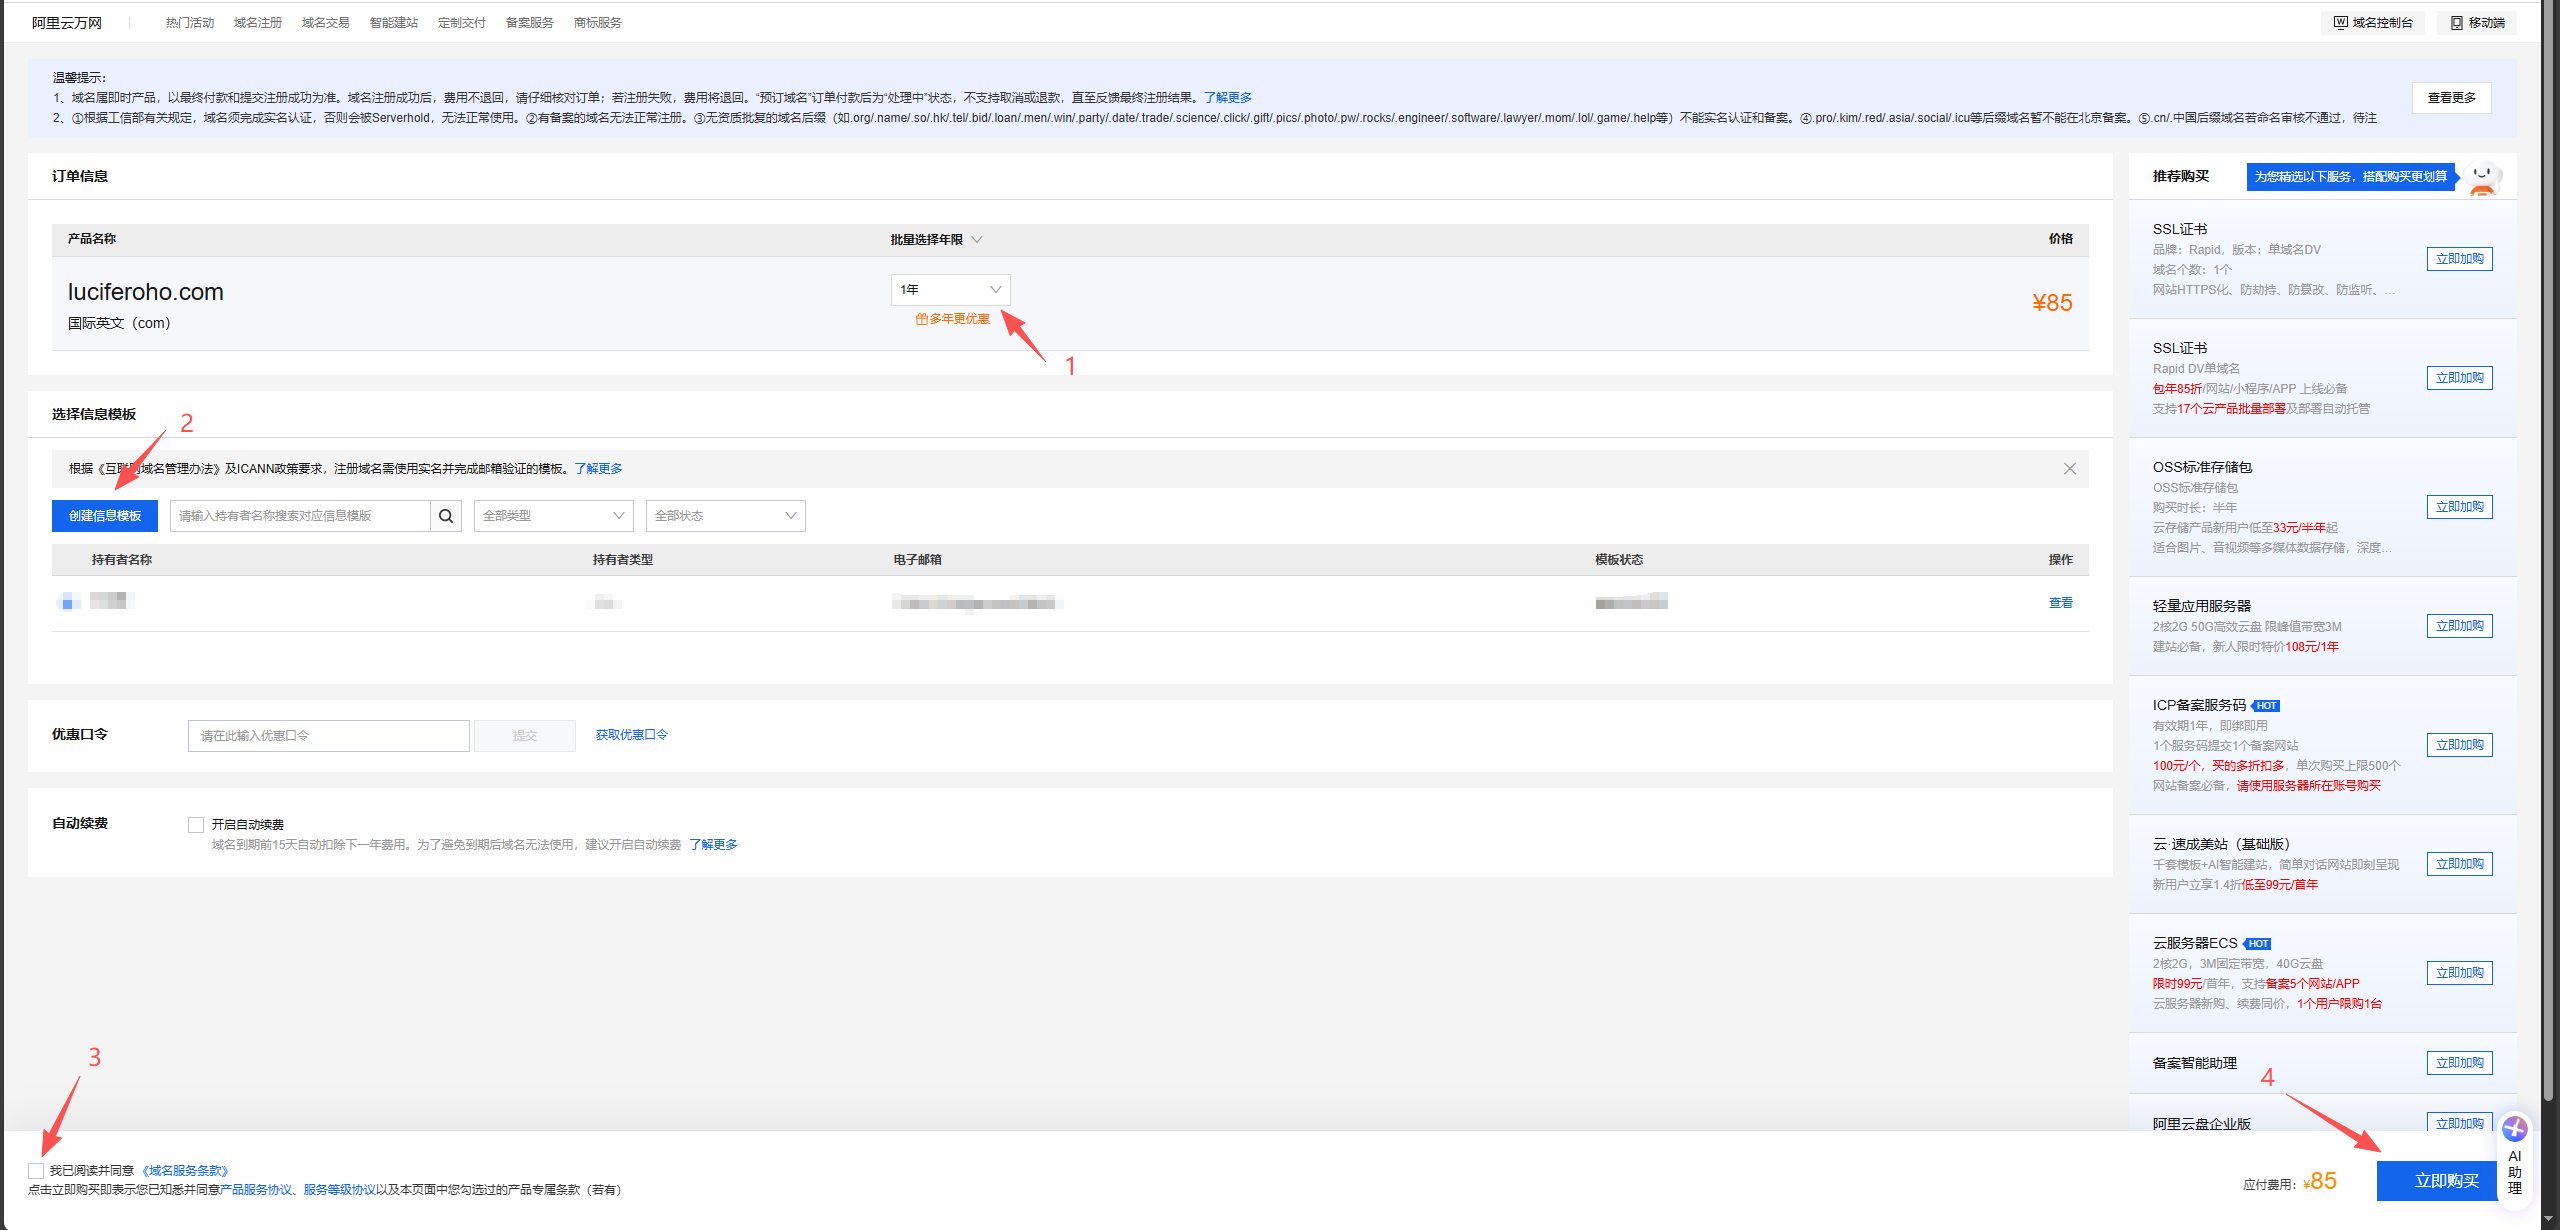Click the robot mascot in recommendations
Screen dimensions: 2560x1230
coord(2482,178)
